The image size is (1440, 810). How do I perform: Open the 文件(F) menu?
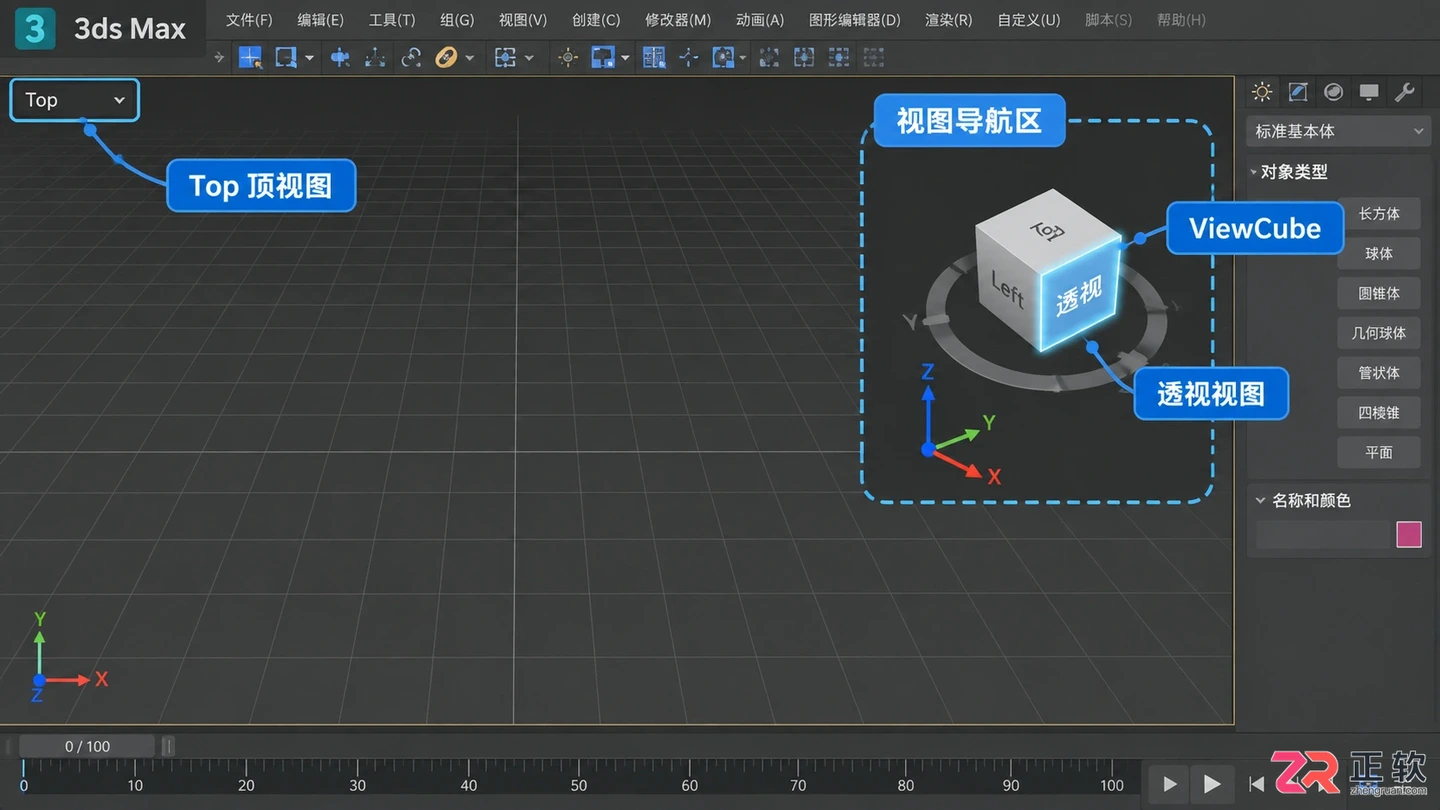tap(249, 20)
